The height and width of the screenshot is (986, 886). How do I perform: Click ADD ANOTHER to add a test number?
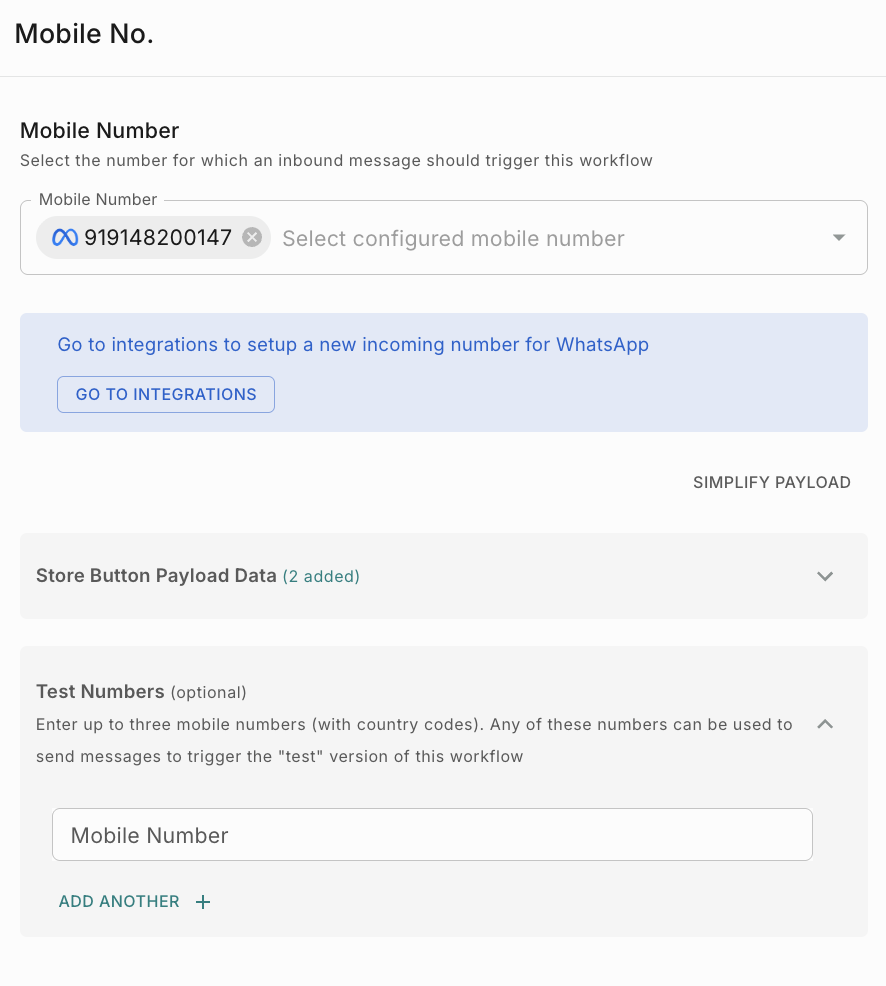click(x=119, y=901)
